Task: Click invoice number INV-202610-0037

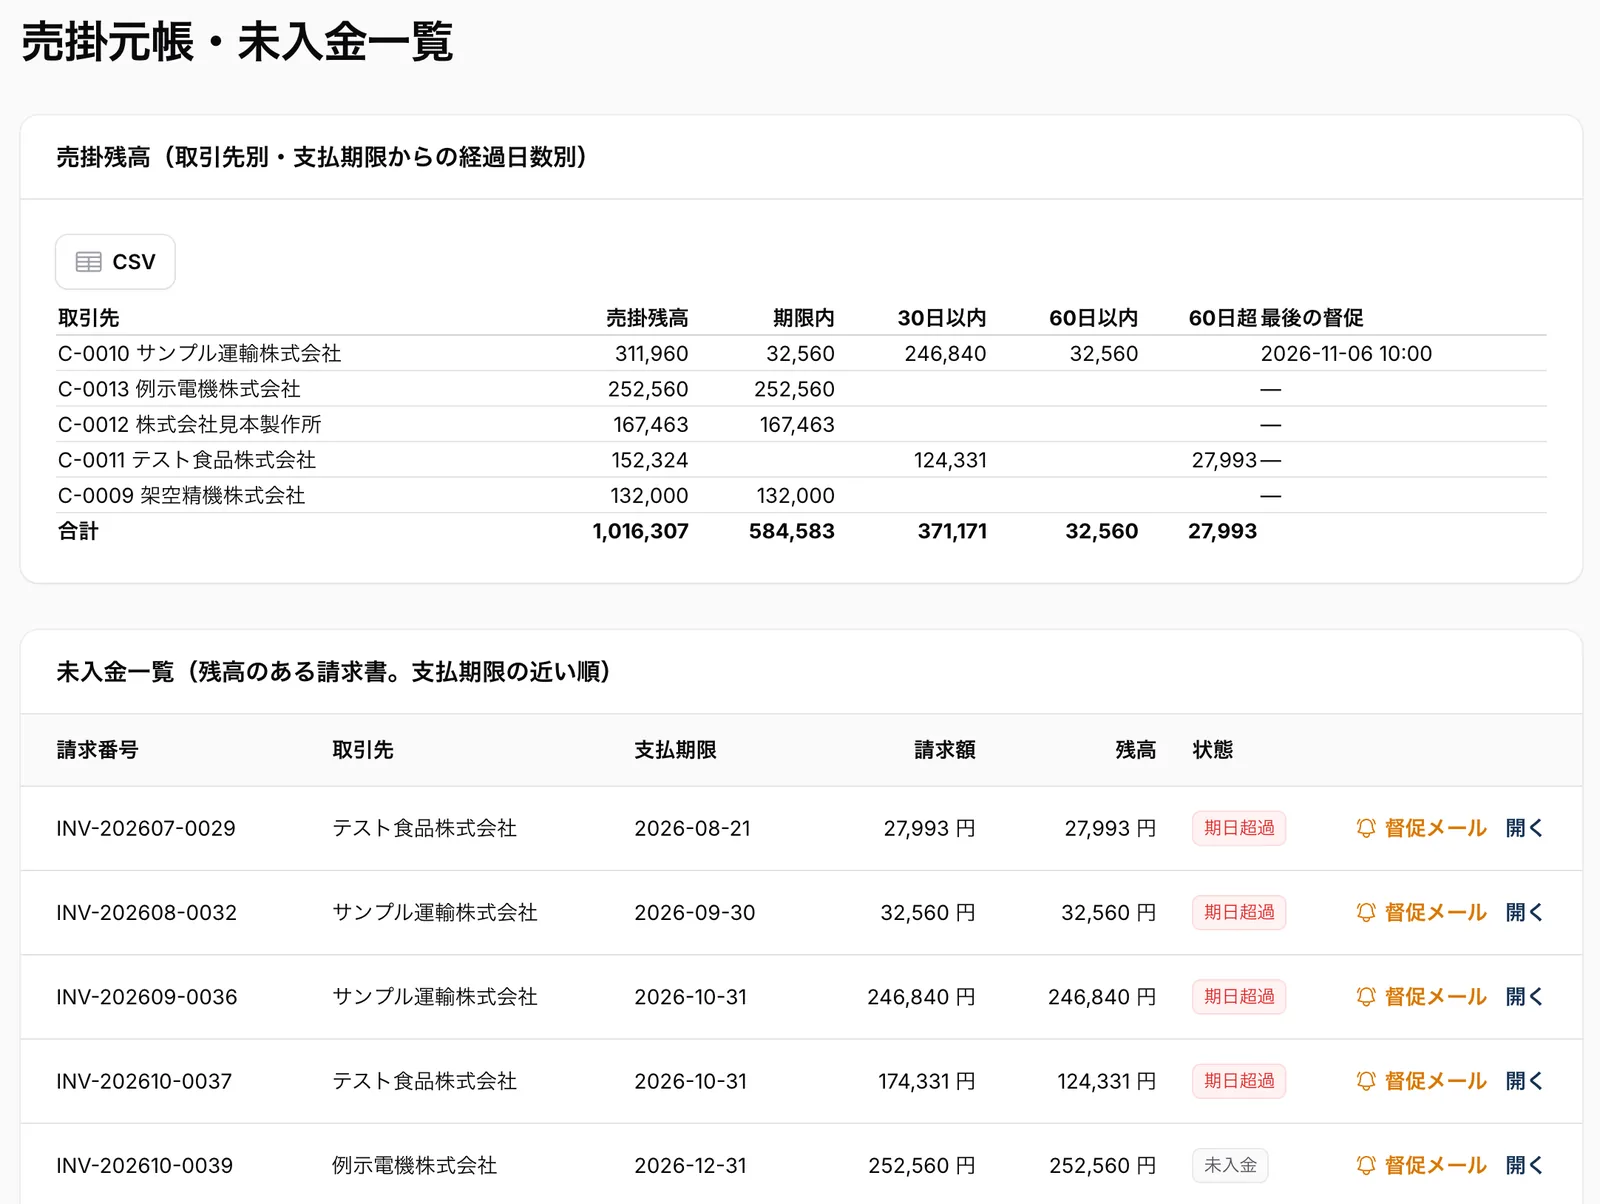Action: tap(144, 1081)
